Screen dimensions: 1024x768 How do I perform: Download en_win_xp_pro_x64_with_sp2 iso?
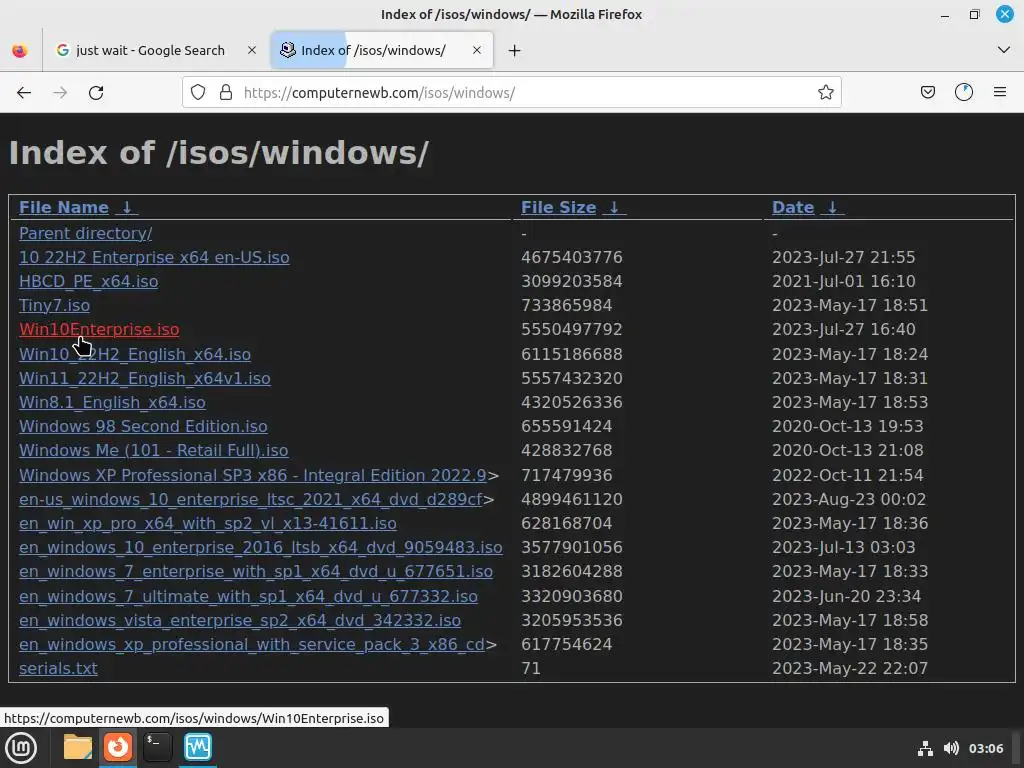(208, 524)
